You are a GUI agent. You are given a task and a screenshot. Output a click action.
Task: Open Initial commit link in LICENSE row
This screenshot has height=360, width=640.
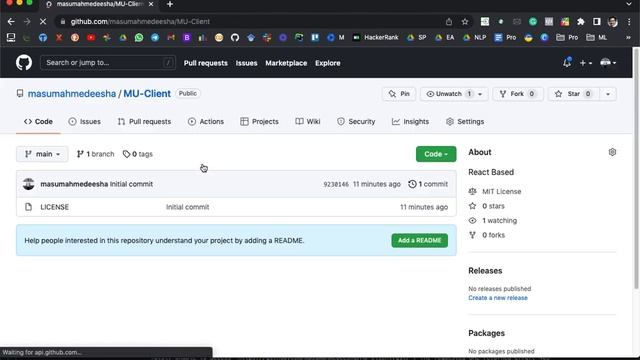pyautogui.click(x=187, y=207)
